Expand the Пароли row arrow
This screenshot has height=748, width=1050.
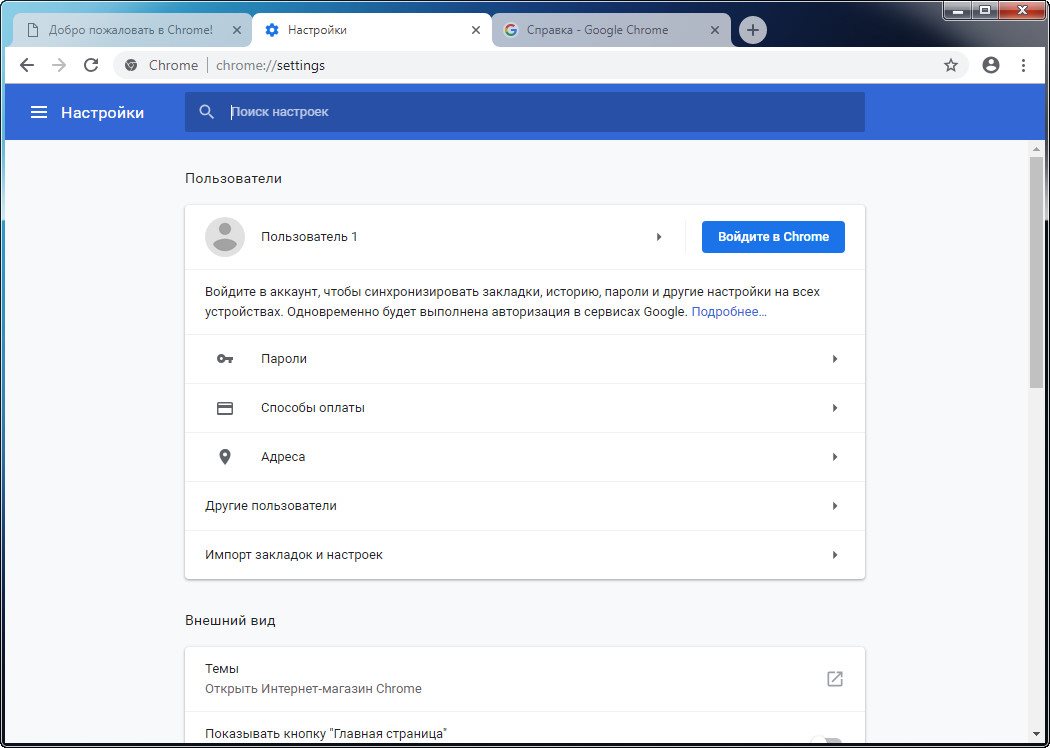pos(834,359)
